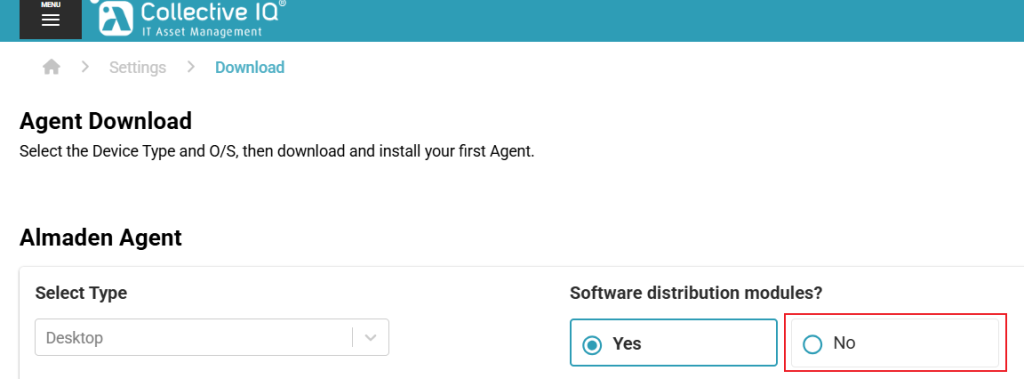Open the Desktop device type combo box
The height and width of the screenshot is (379, 1024).
tap(212, 337)
